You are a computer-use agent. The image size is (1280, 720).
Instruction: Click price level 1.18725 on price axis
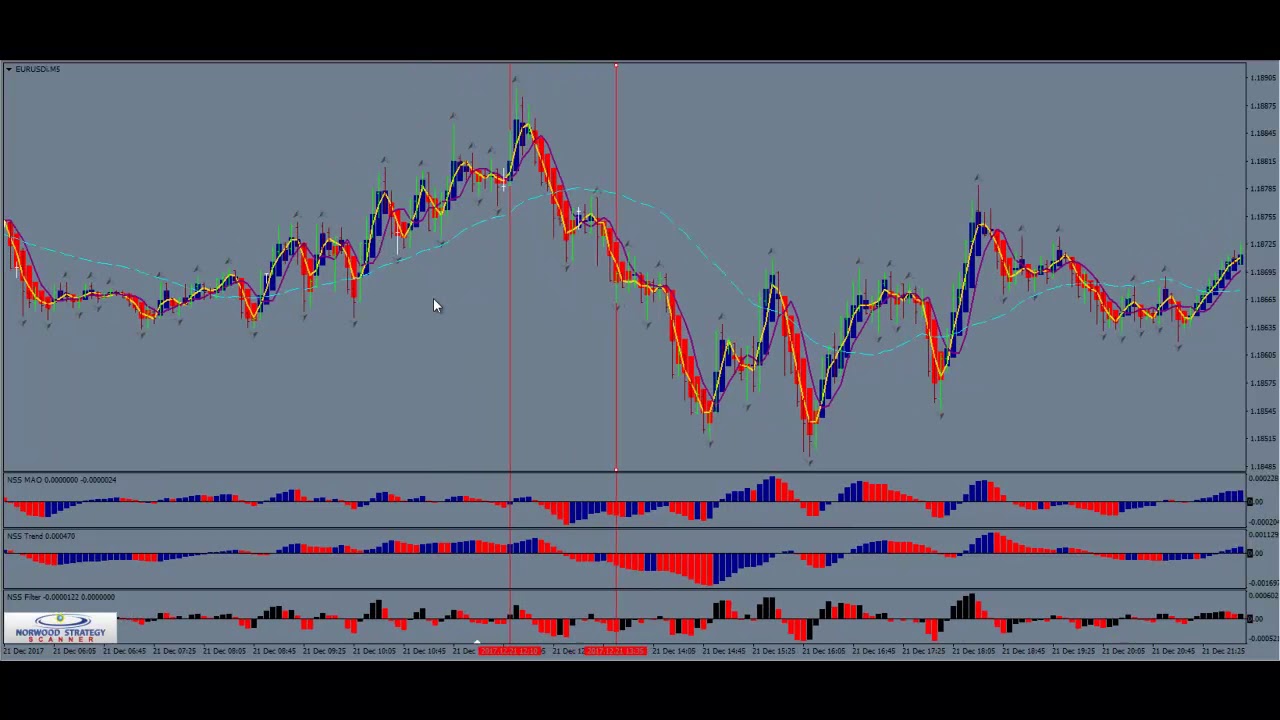pyautogui.click(x=1264, y=244)
